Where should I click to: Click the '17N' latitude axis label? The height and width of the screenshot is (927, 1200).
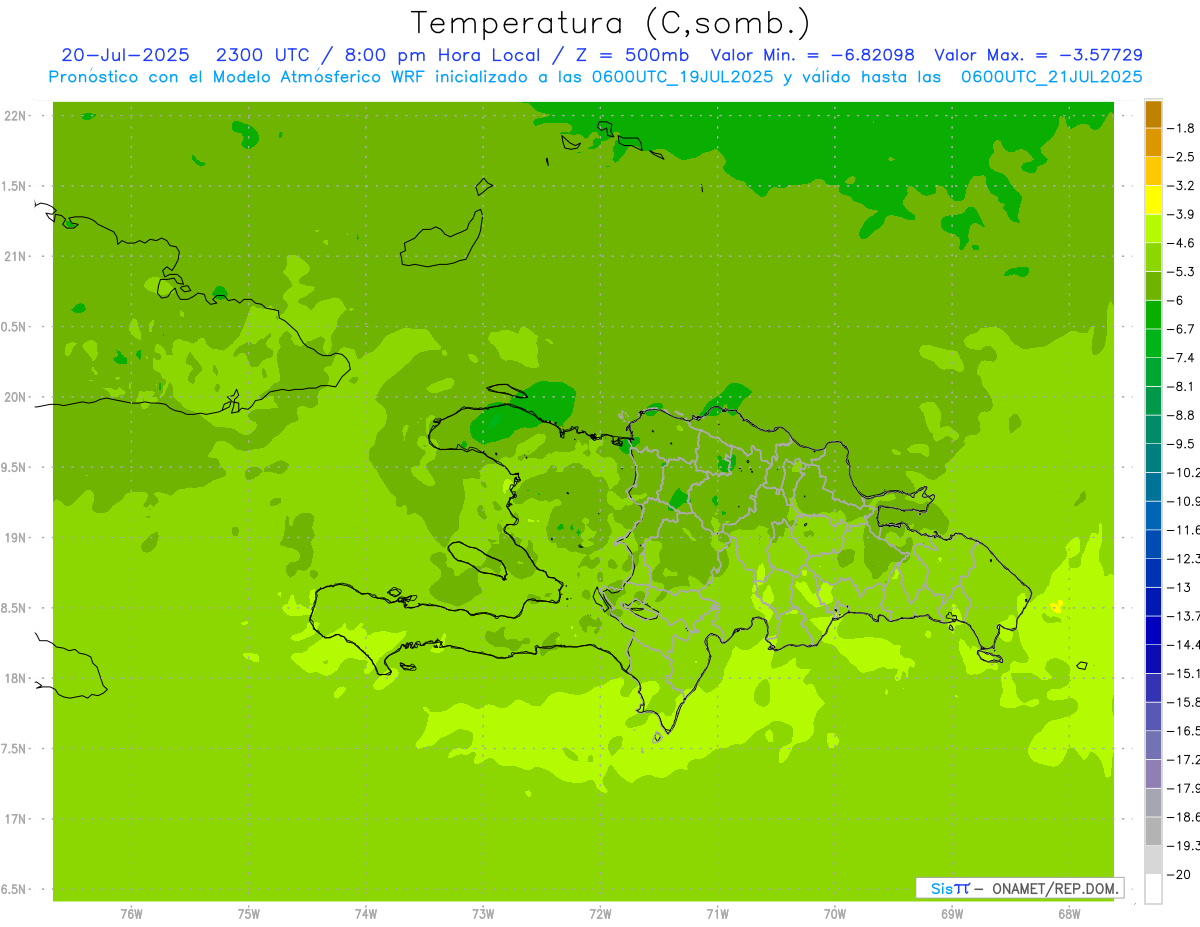[x=14, y=819]
